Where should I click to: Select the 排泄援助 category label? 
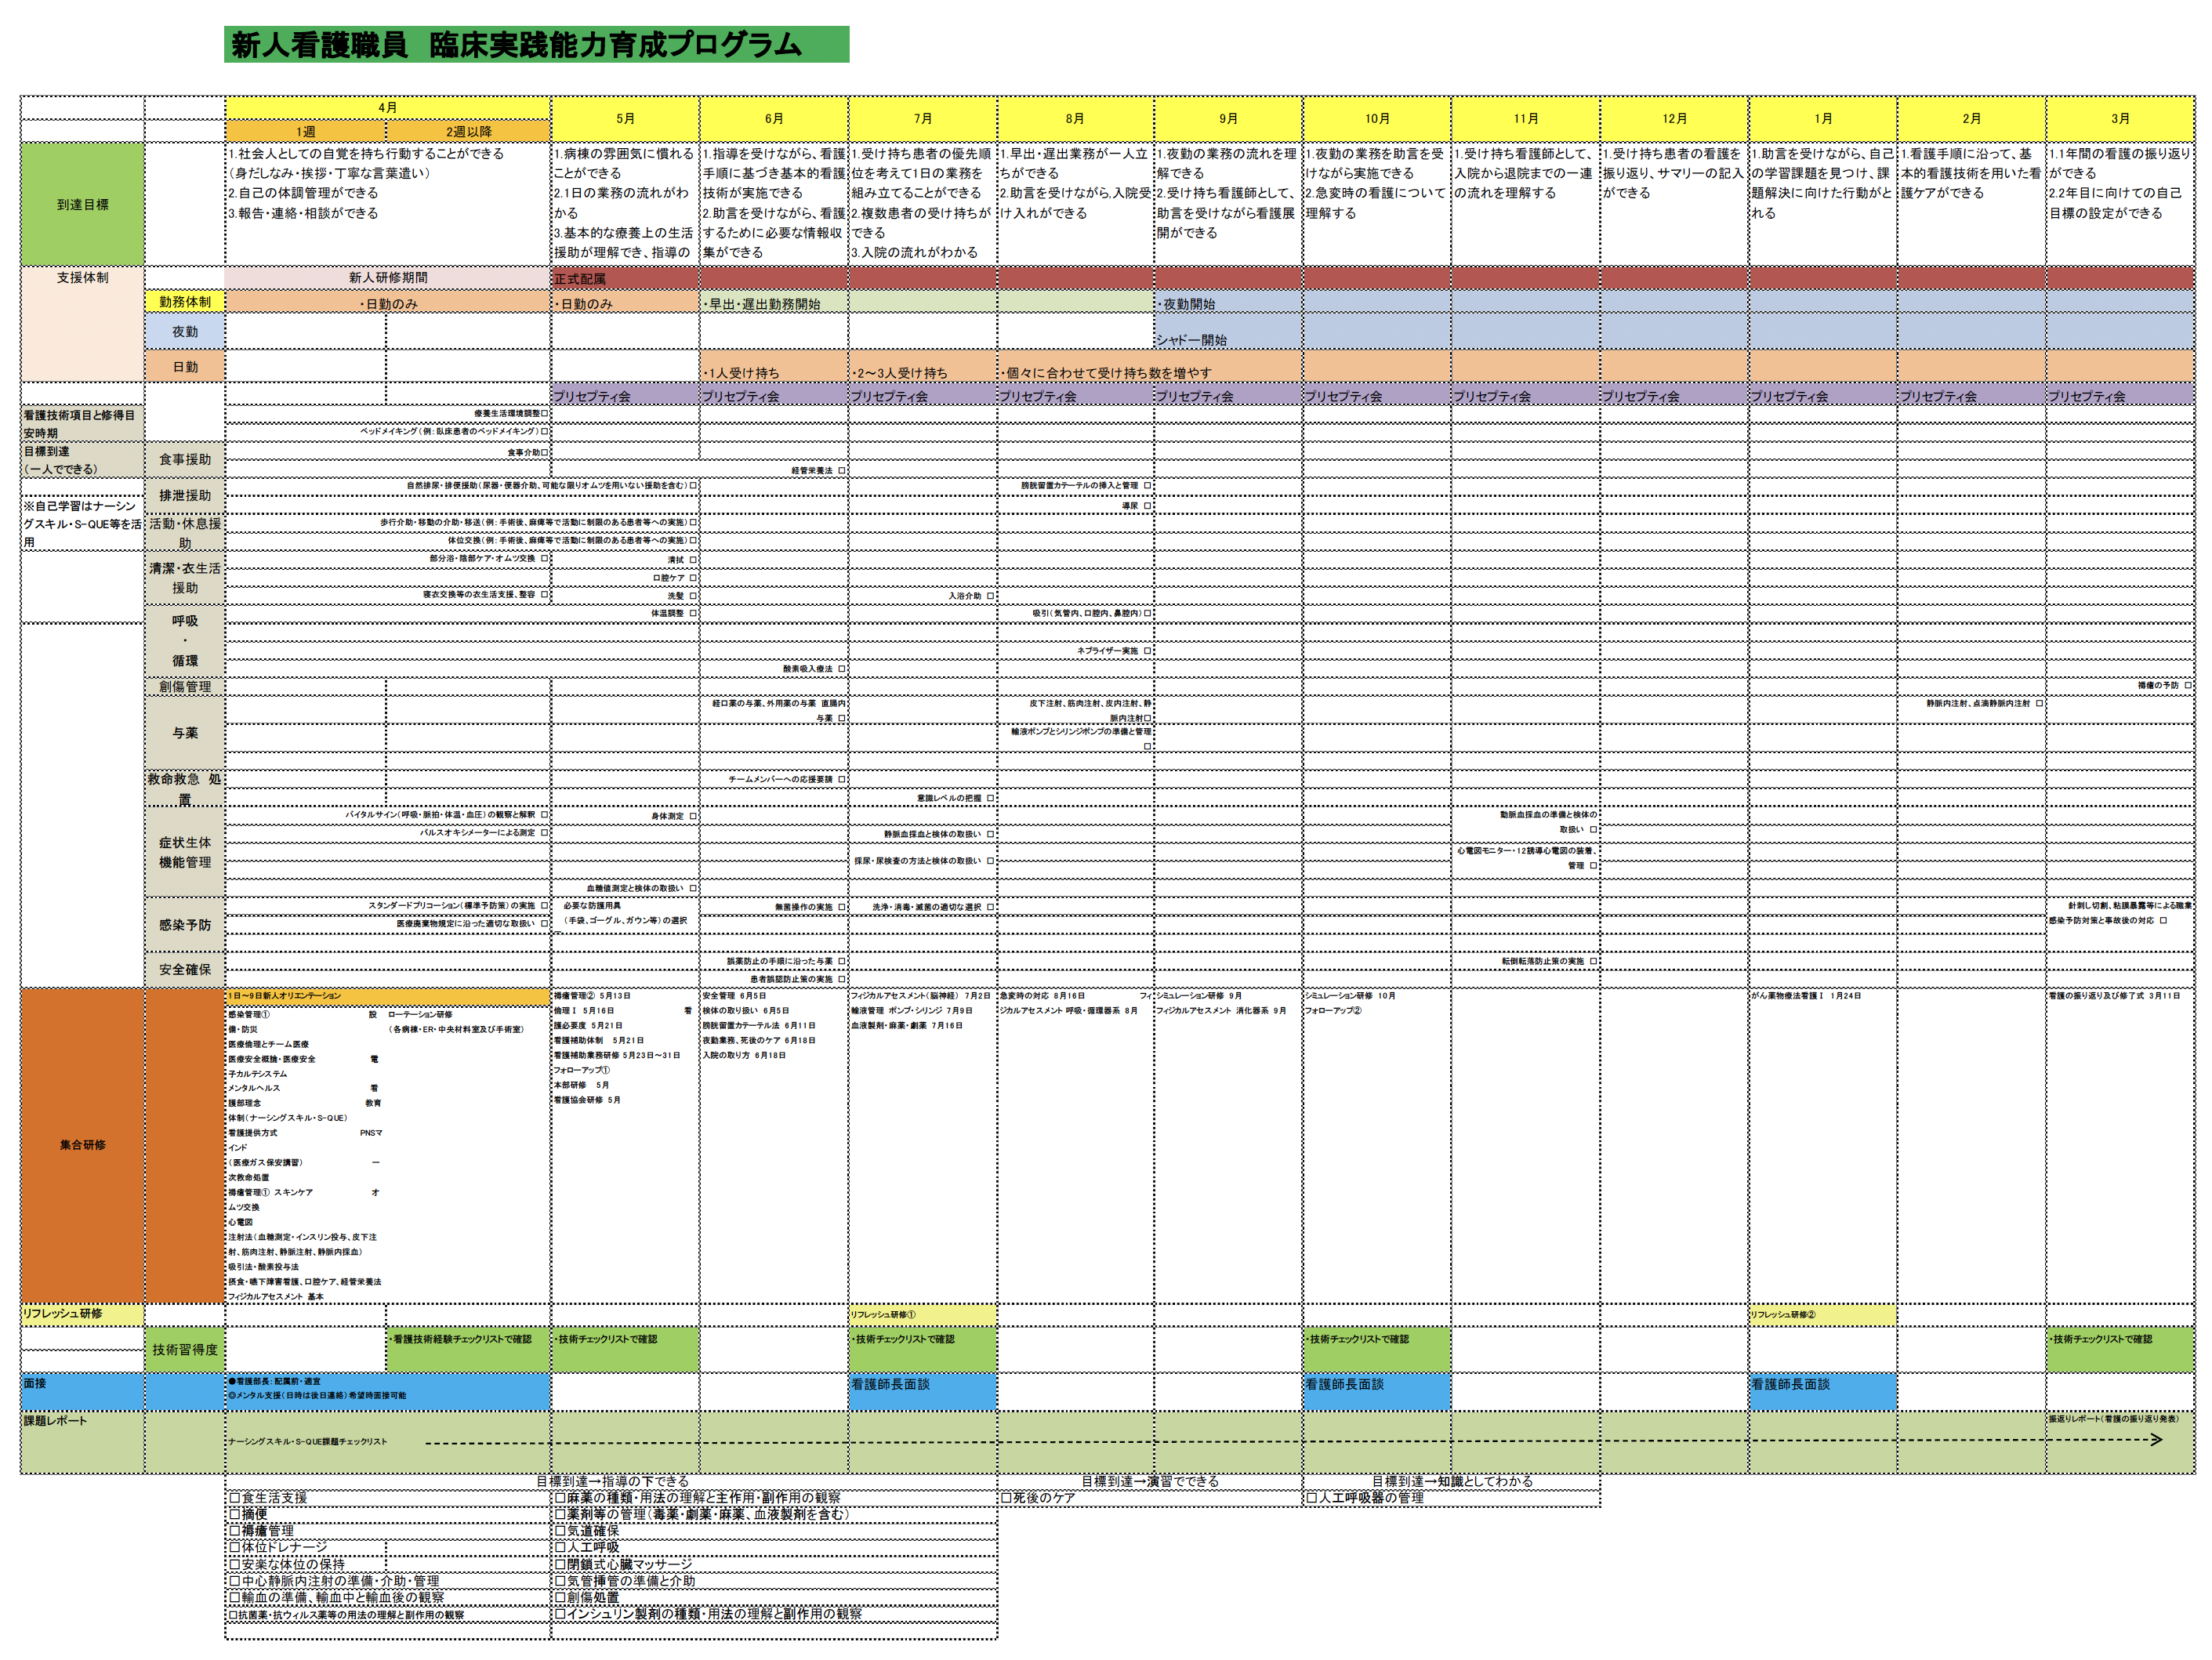[x=185, y=496]
